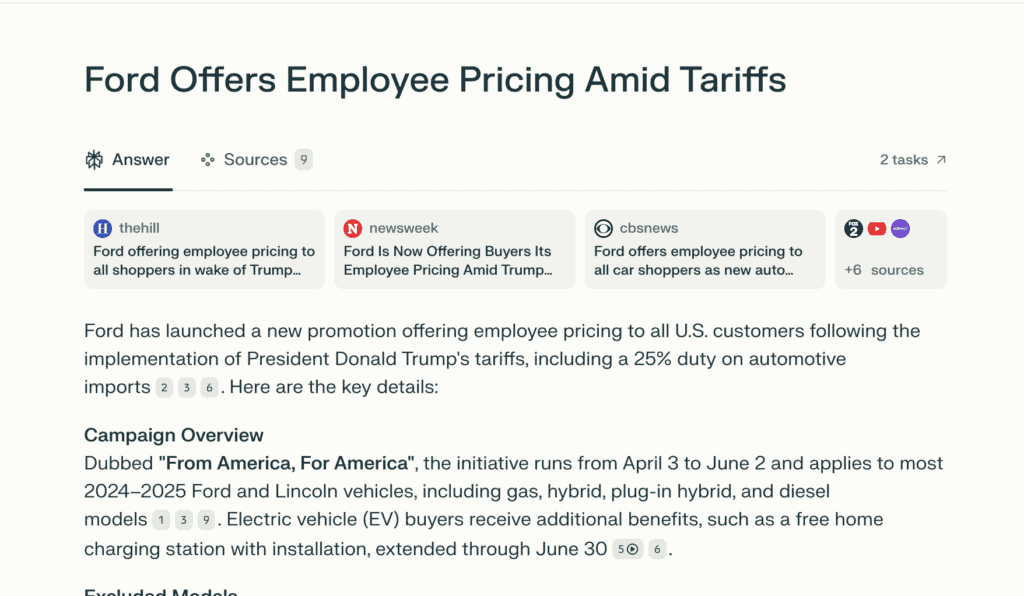Open thehill article on employee pricing
The image size is (1024, 596).
(204, 261)
